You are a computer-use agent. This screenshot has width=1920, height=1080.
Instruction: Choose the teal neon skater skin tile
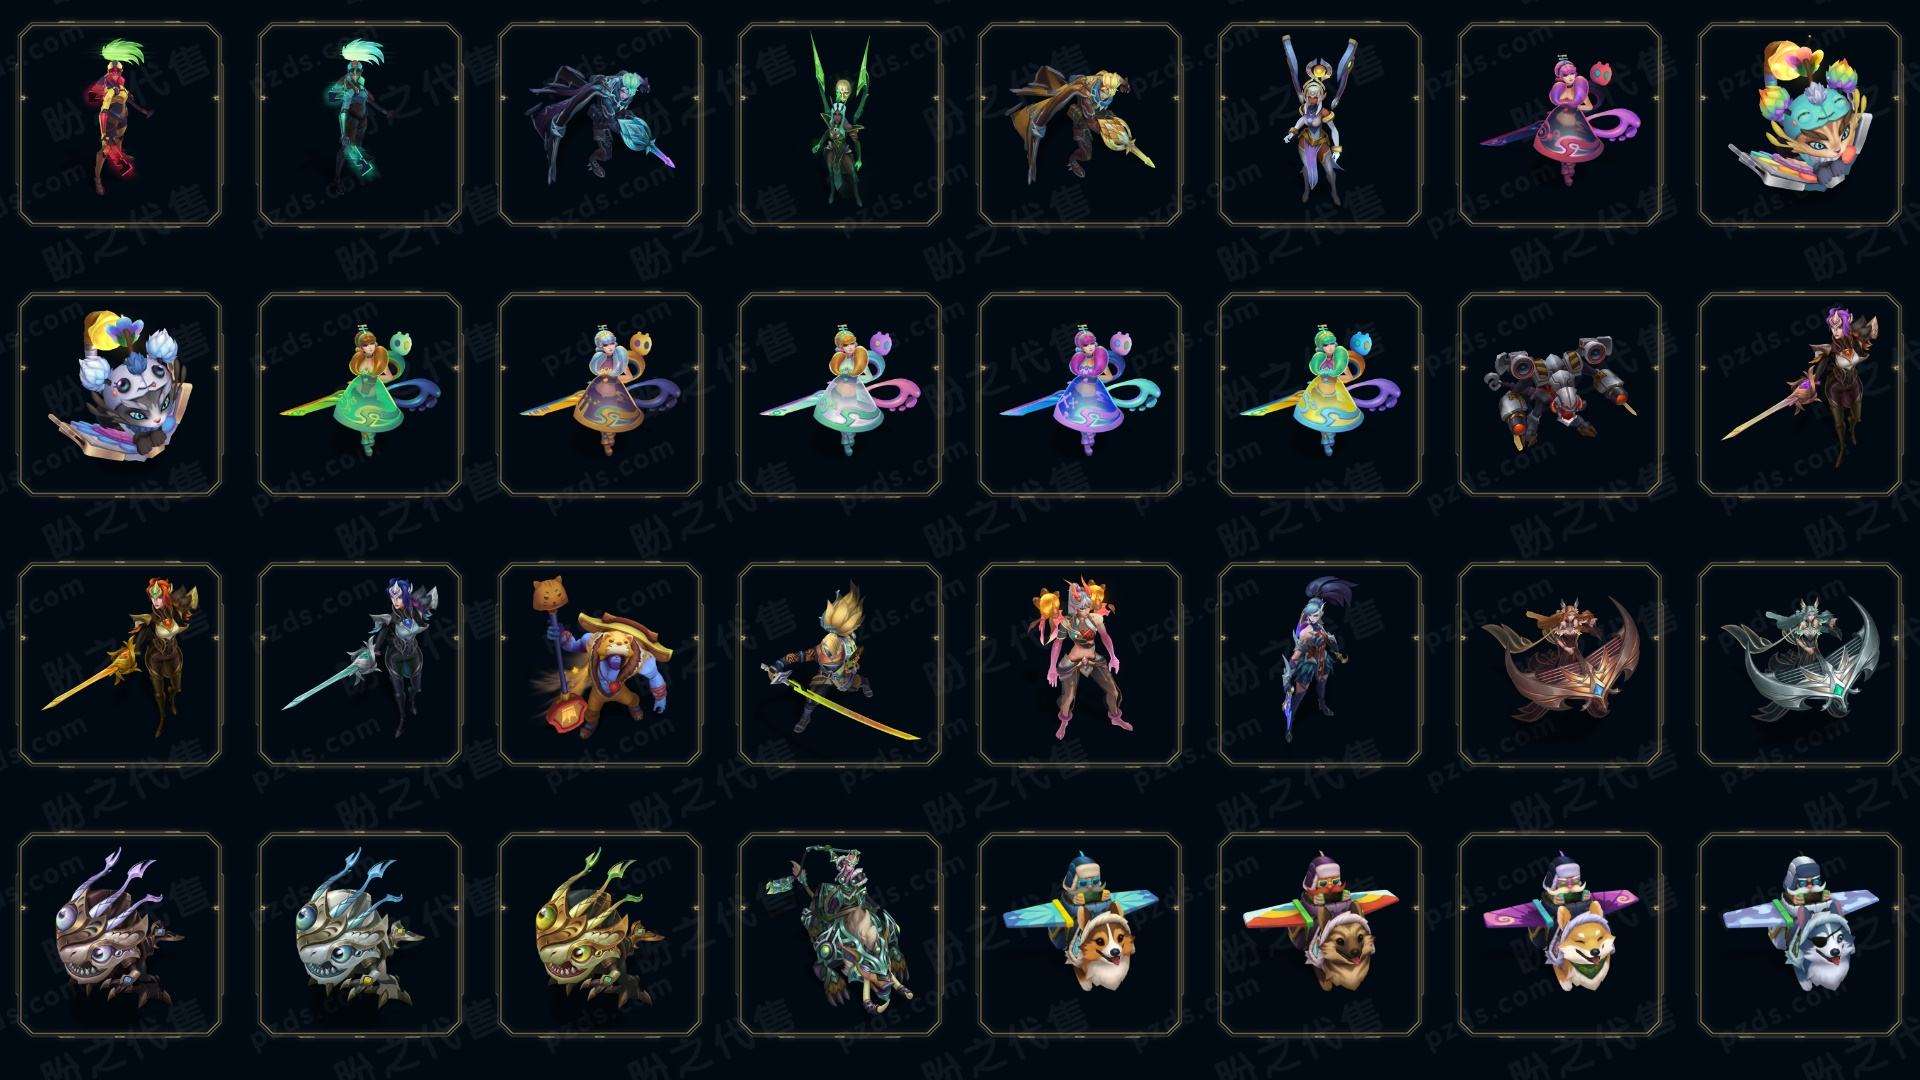click(x=360, y=125)
